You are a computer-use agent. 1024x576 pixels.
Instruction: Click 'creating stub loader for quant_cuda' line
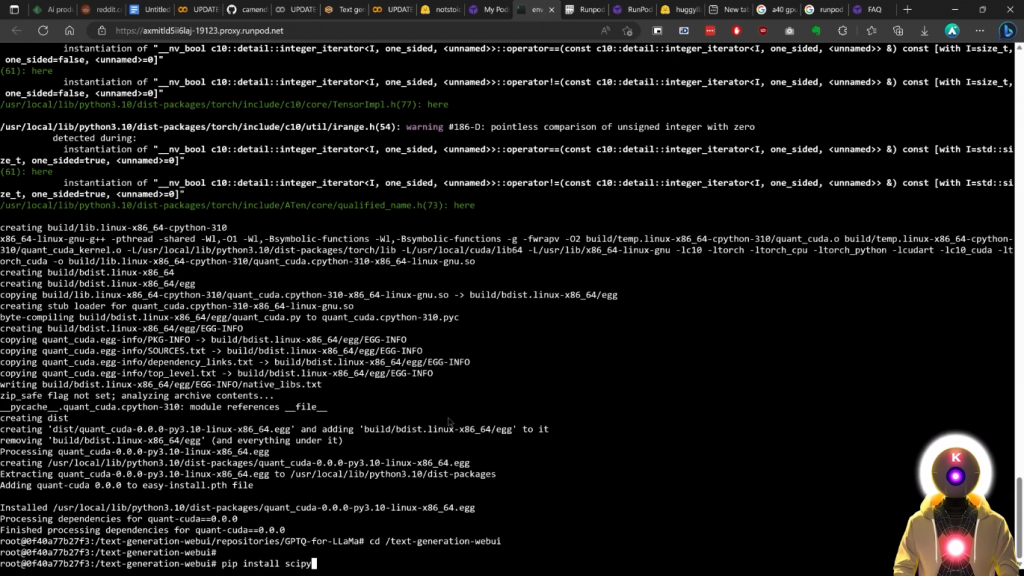[x=177, y=306]
